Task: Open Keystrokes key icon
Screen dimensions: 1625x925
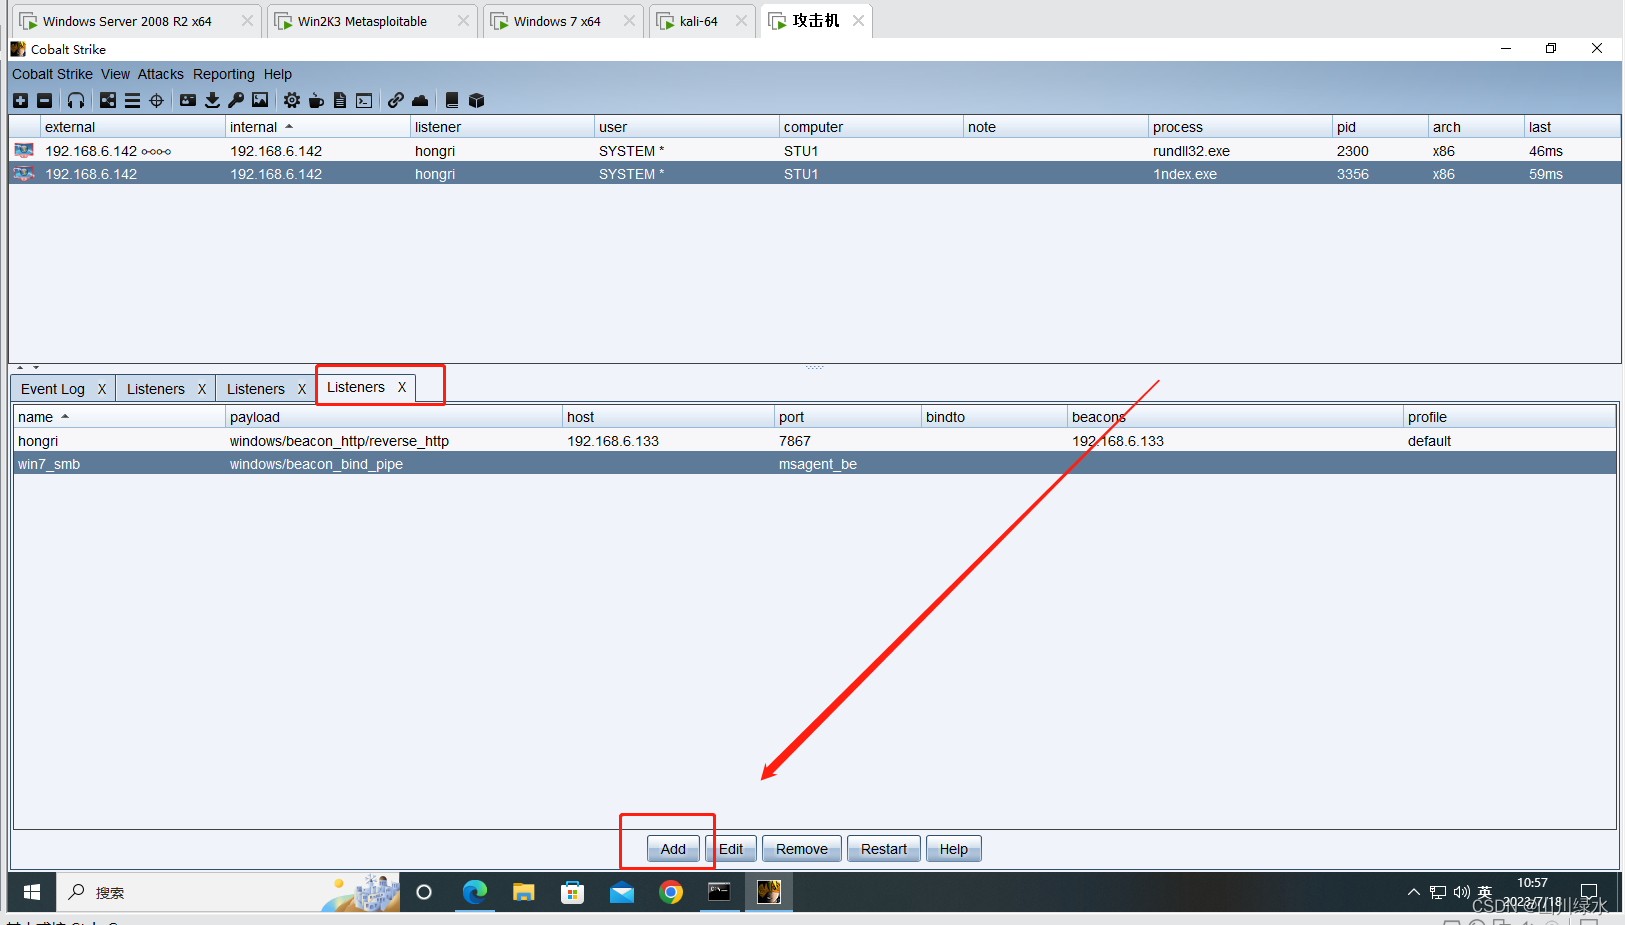Action: (236, 100)
